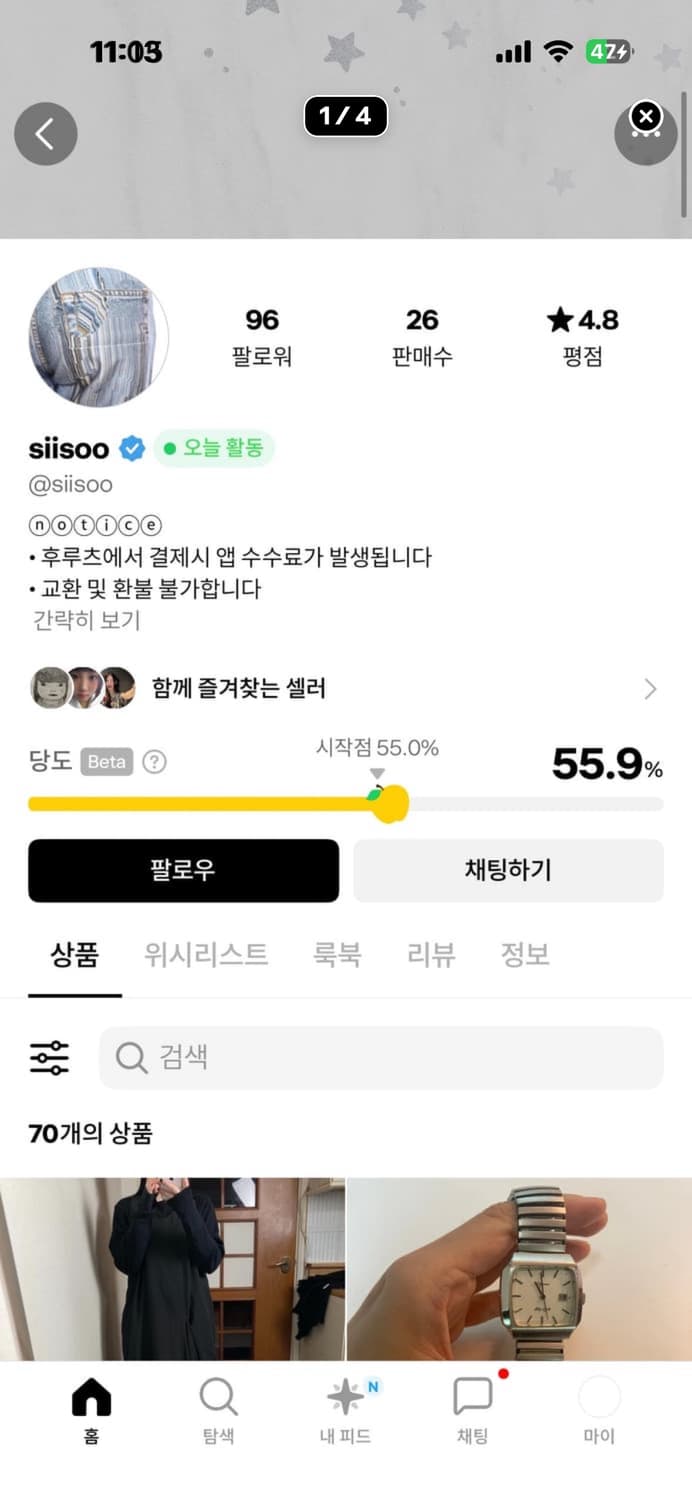Tap the blue verified badge next to siisoo
The height and width of the screenshot is (1500, 692).
pos(128,449)
